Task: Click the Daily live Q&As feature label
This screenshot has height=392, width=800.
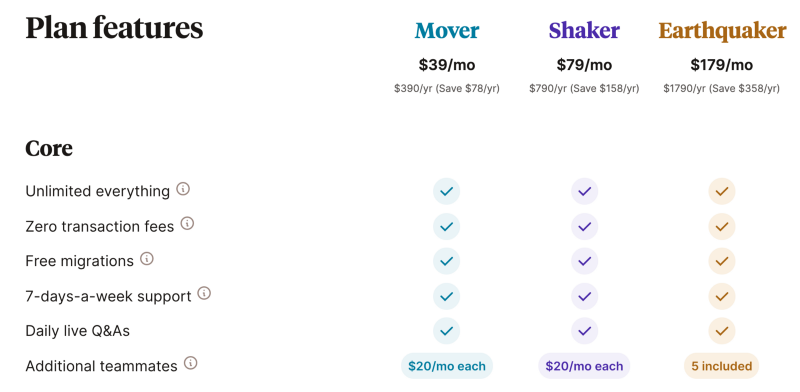Action: [x=78, y=331]
